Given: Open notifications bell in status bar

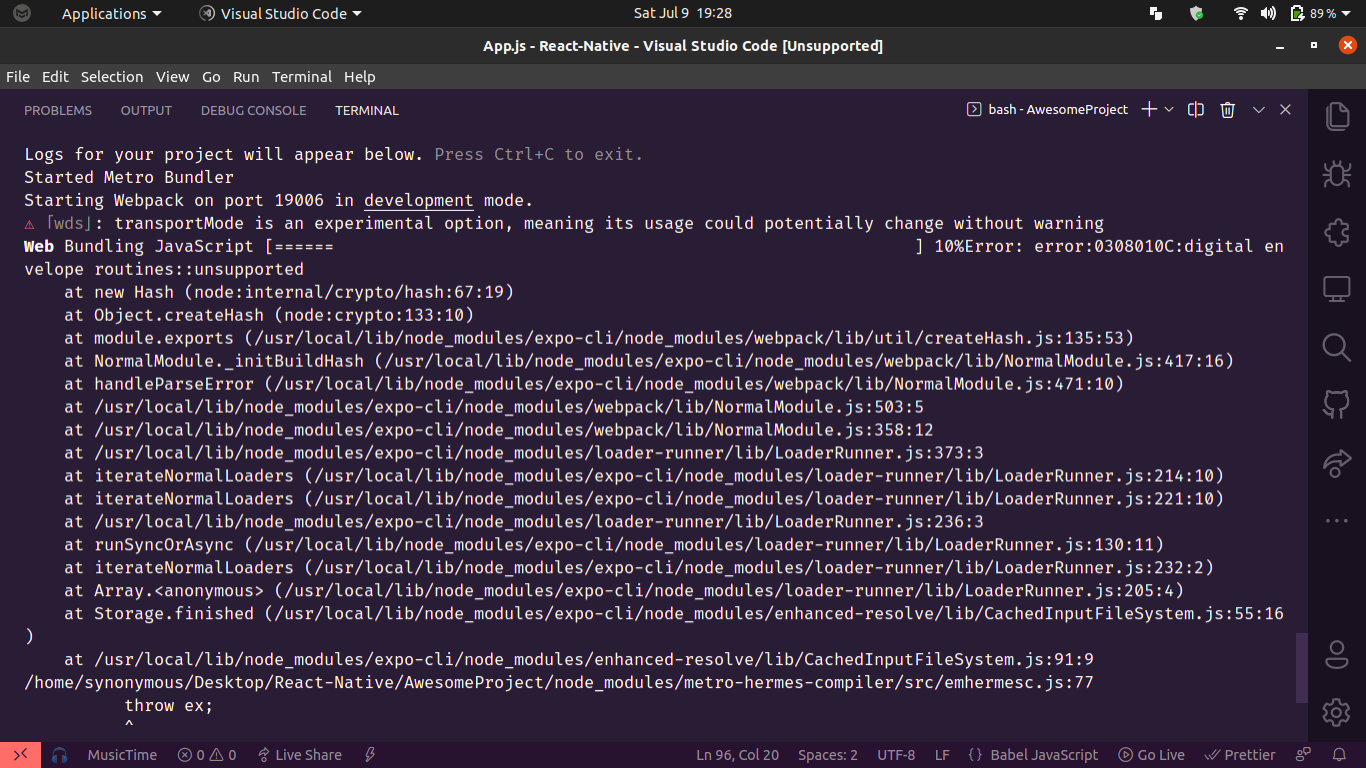Looking at the screenshot, I should [1340, 755].
